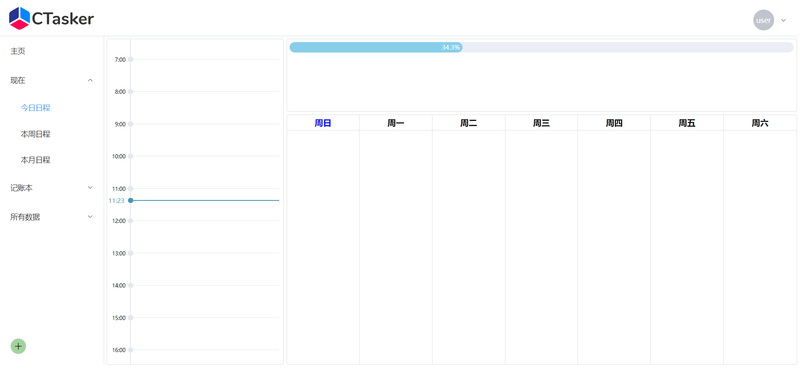Click the 8:00 timeline dot
Viewport: 800px width, 370px height.
pyautogui.click(x=131, y=92)
